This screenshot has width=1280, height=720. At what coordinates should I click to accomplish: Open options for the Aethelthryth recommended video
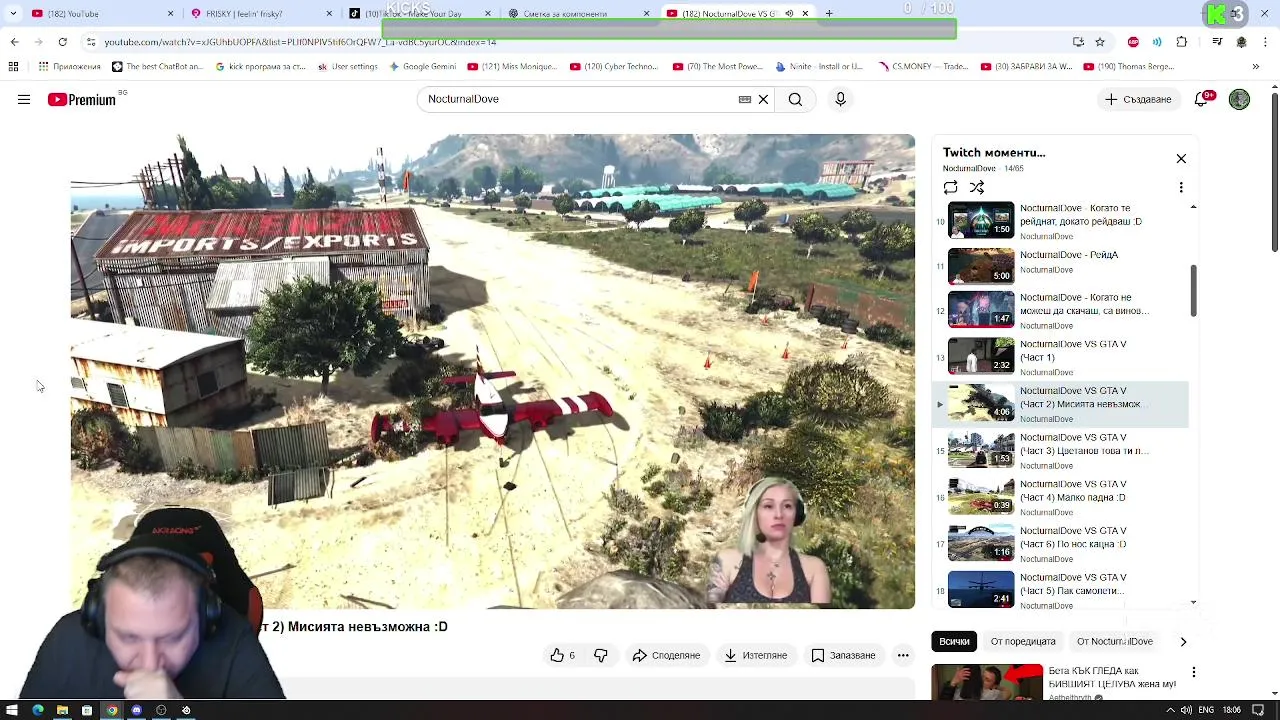point(1194,672)
